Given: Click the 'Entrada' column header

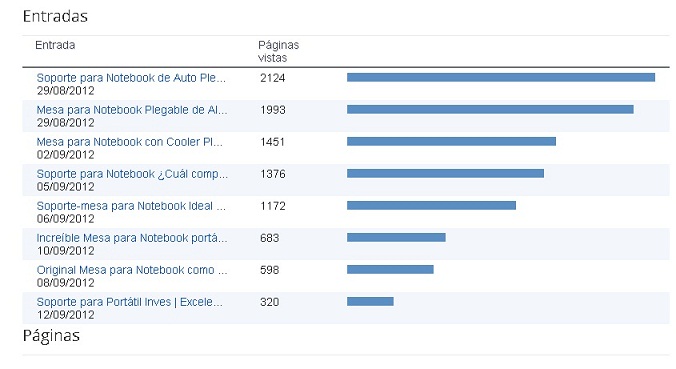Looking at the screenshot, I should [55, 45].
